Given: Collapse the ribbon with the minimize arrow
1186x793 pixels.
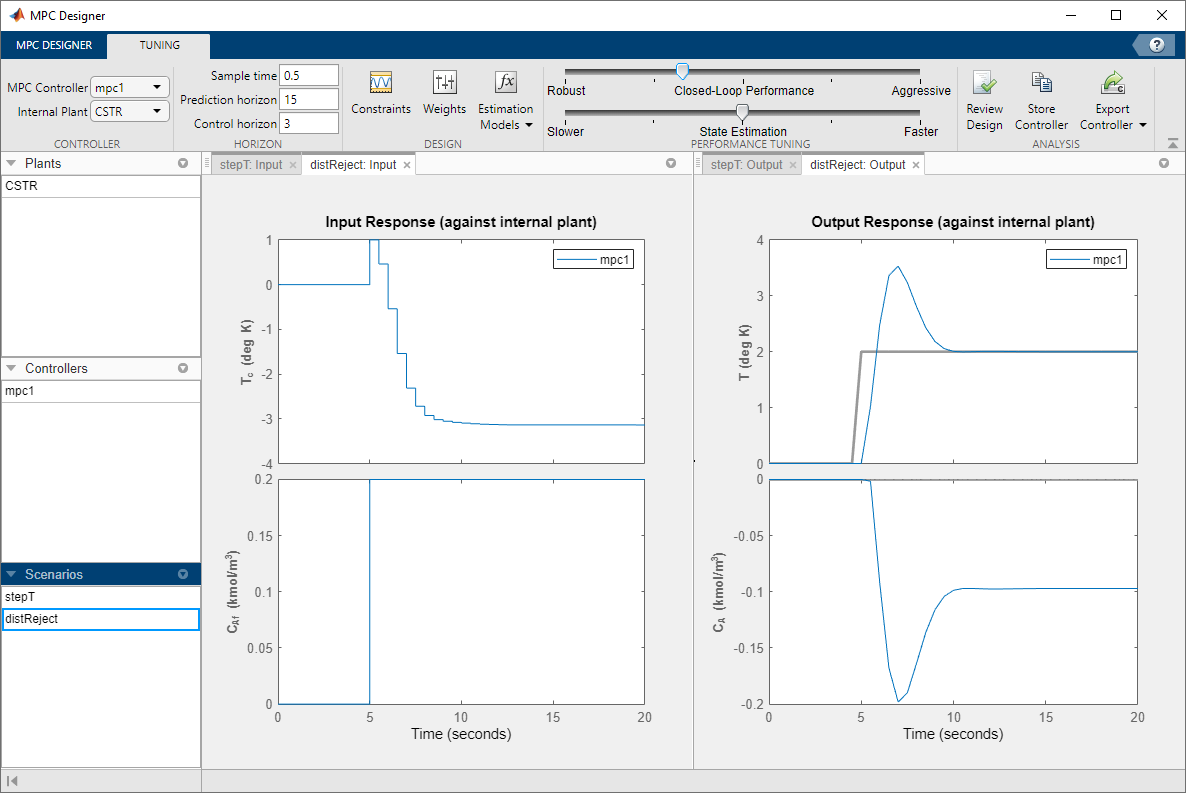Looking at the screenshot, I should click(x=1172, y=143).
